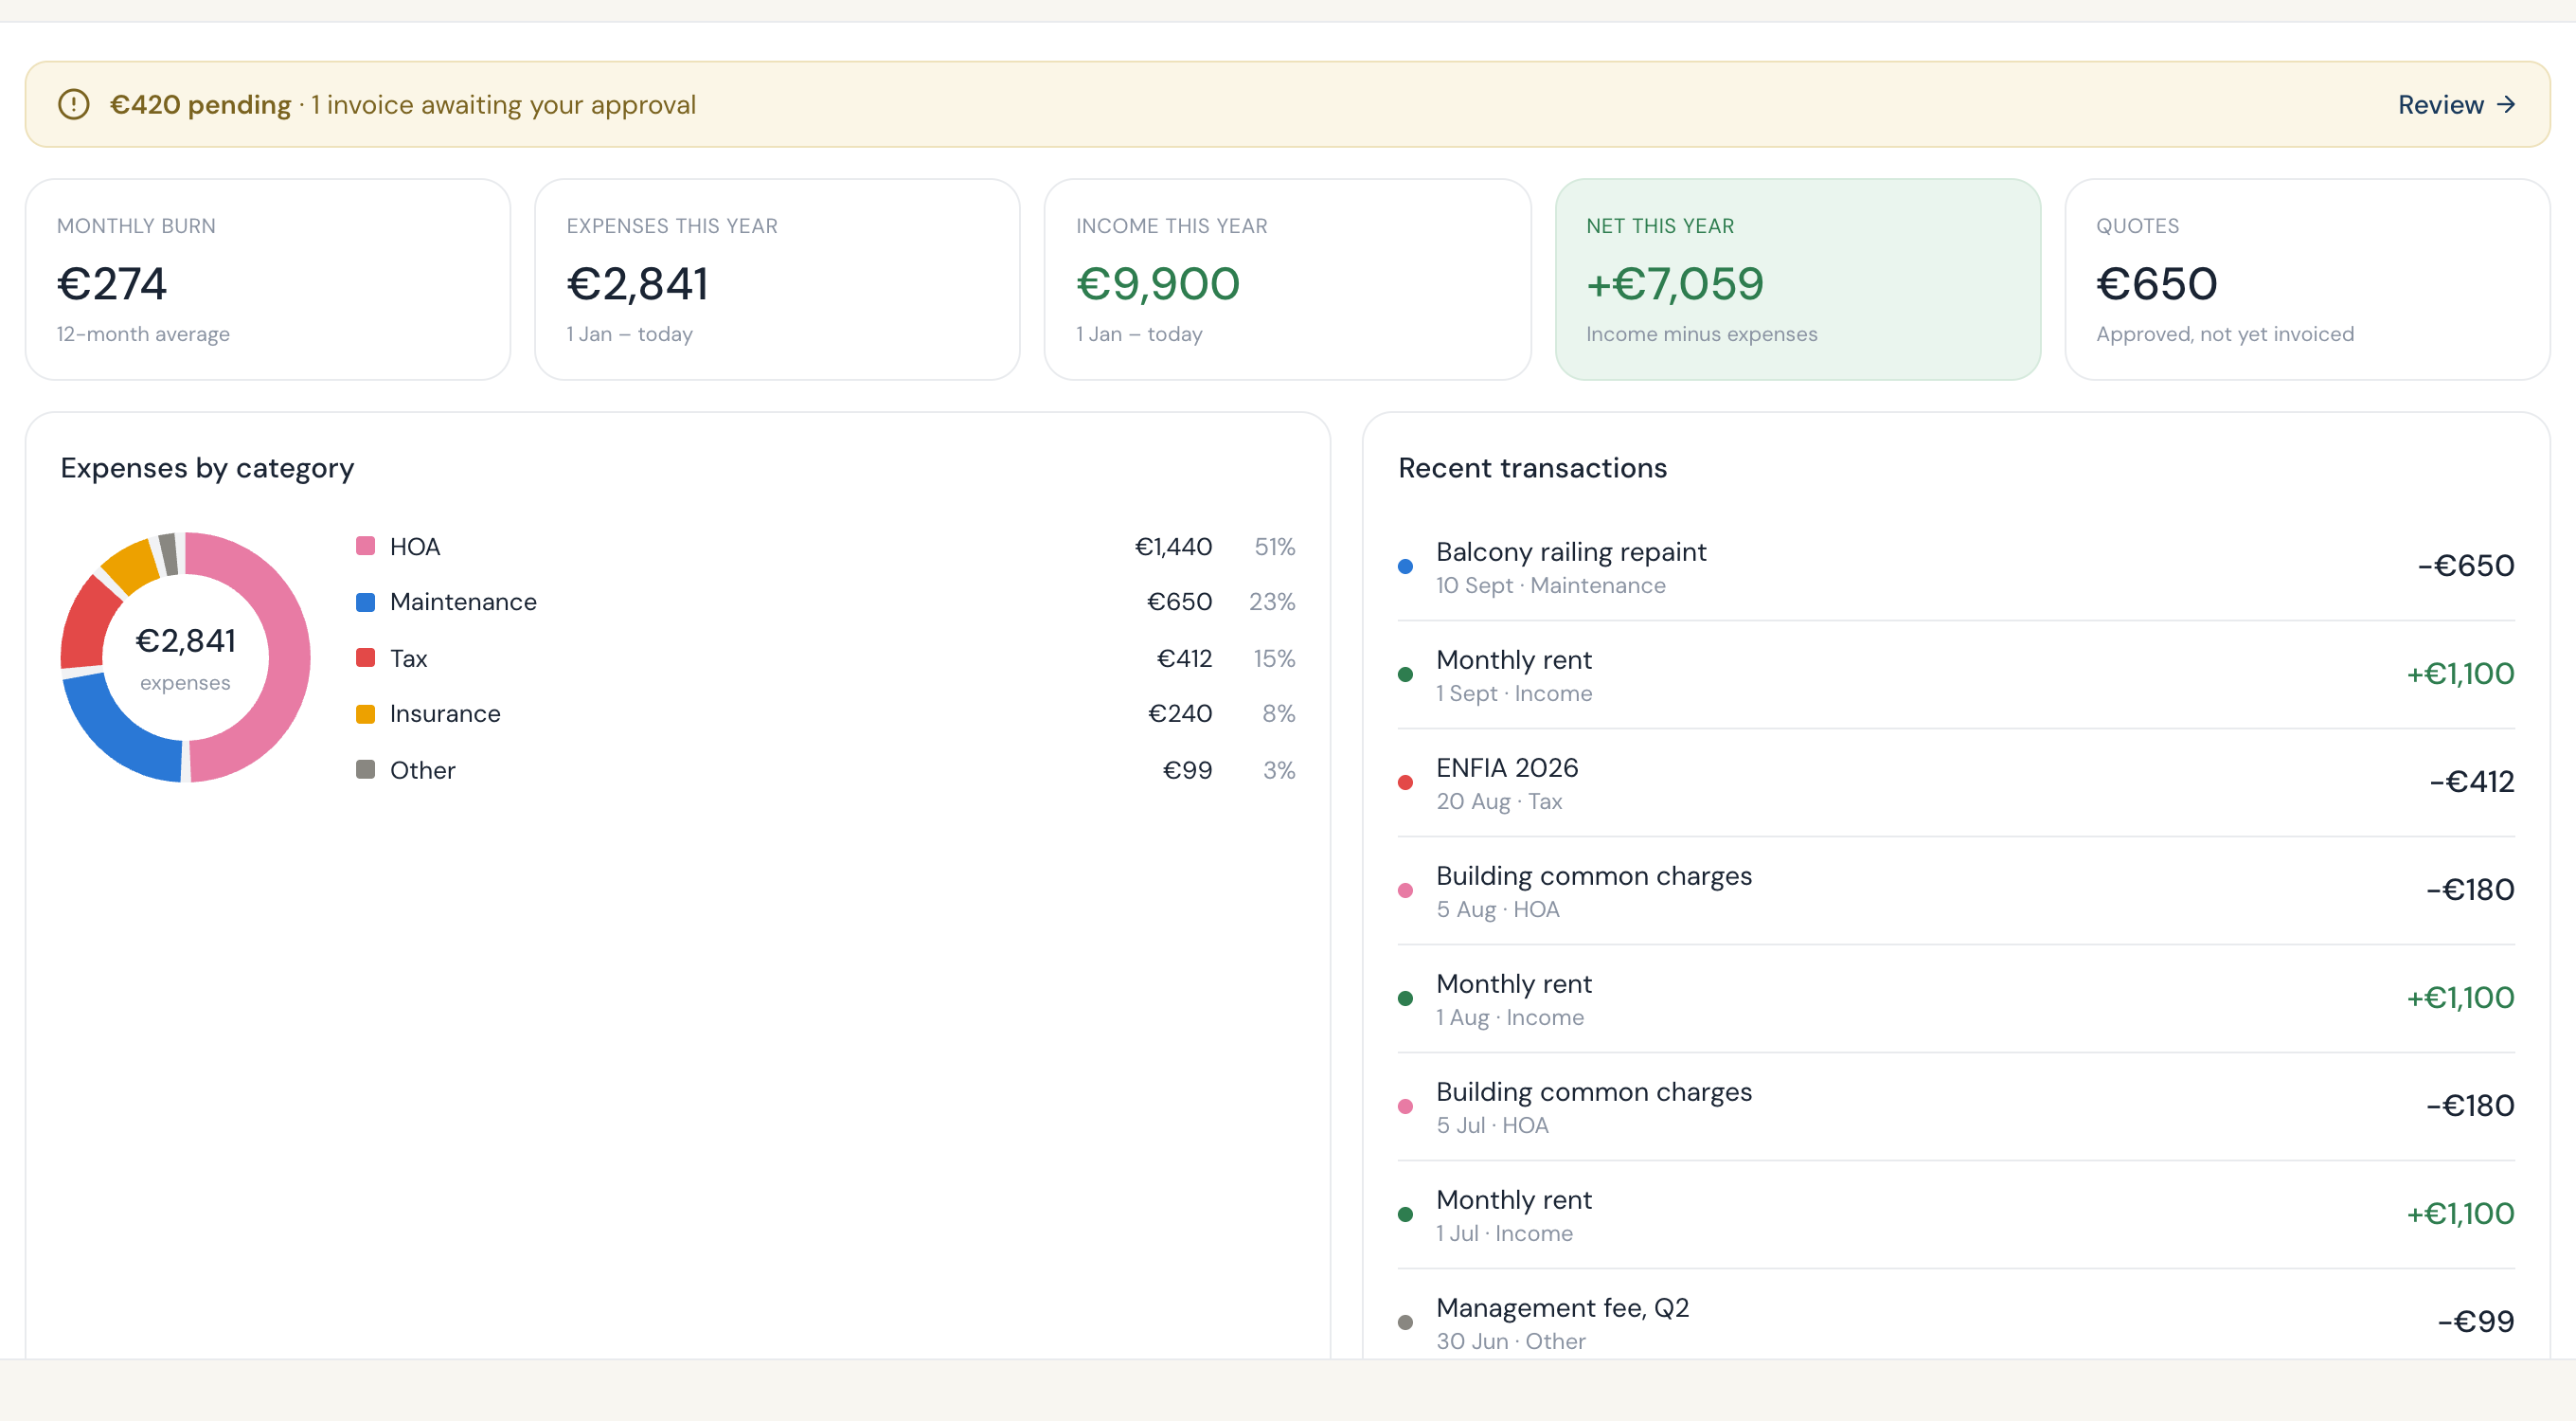Open the Monthly rent 1 Jul transaction
Image resolution: width=2576 pixels, height=1421 pixels.
tap(1956, 1214)
